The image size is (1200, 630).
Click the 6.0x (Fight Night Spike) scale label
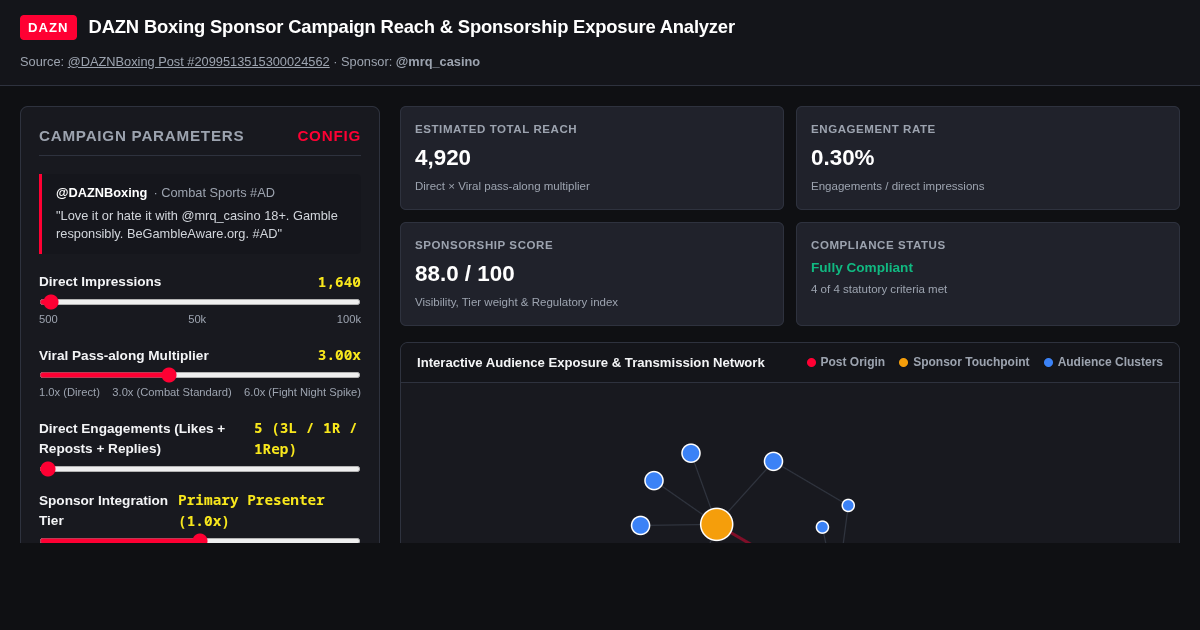tap(302, 392)
